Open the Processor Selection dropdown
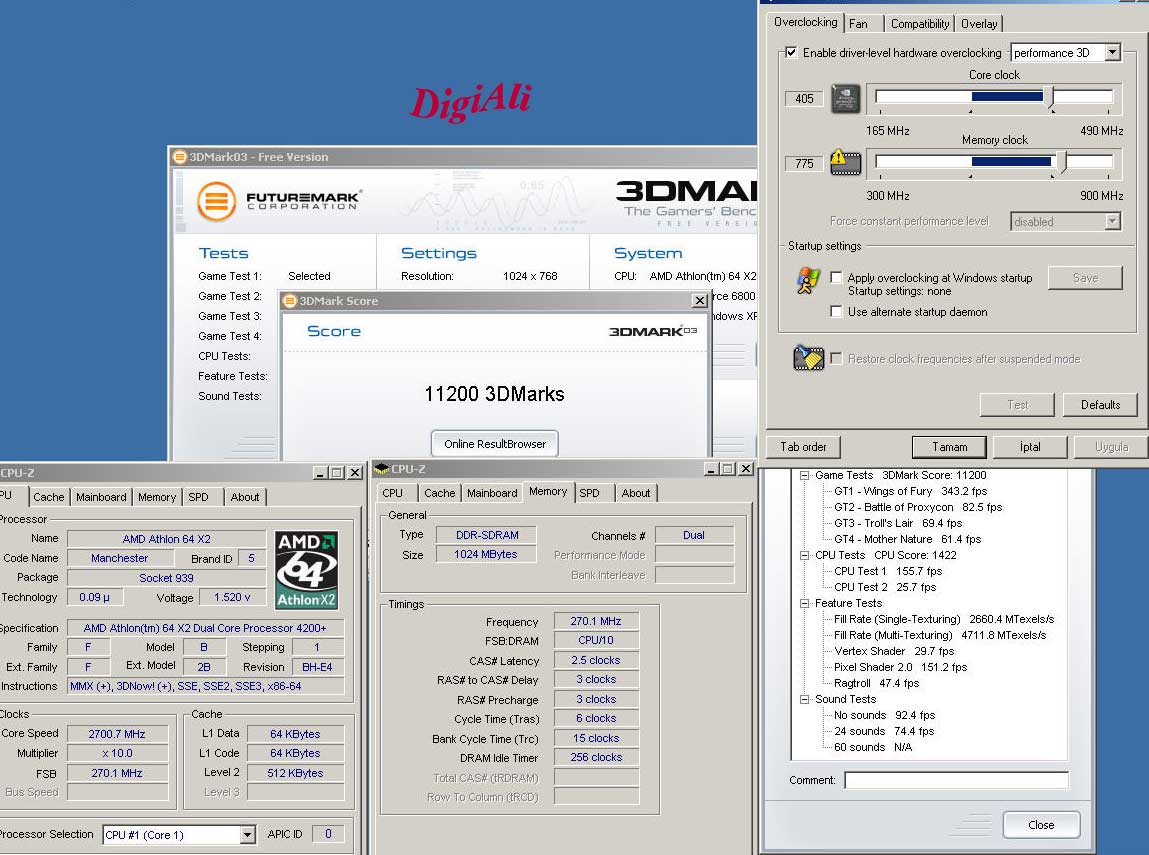Image resolution: width=1149 pixels, height=855 pixels. click(248, 834)
